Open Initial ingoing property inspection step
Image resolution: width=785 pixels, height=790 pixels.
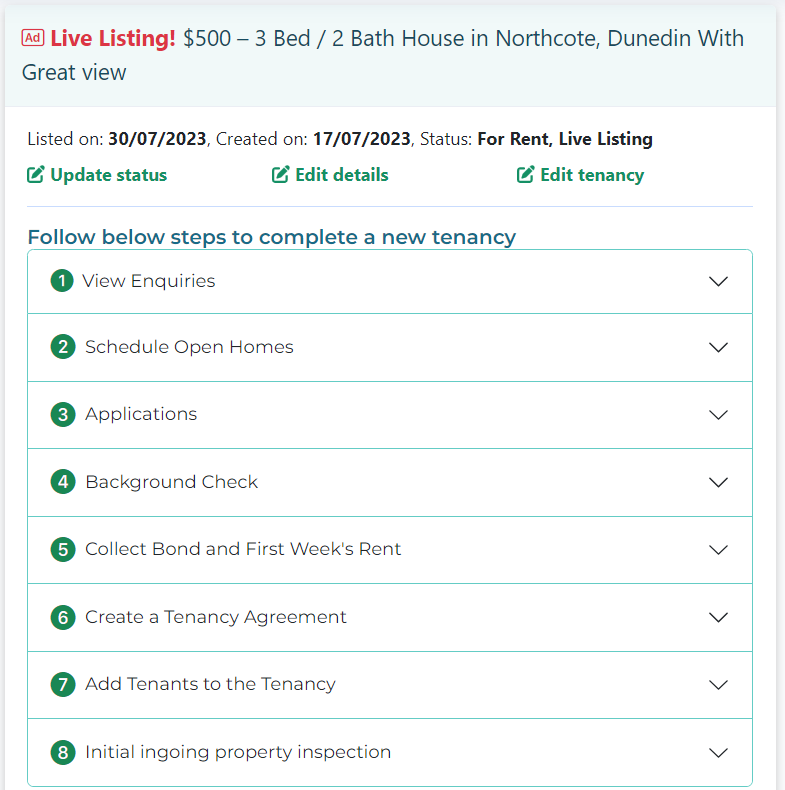pyautogui.click(x=238, y=752)
